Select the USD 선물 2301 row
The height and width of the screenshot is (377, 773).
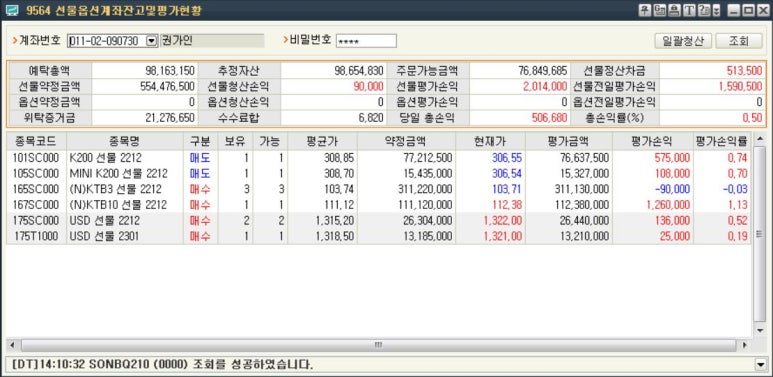click(x=378, y=237)
